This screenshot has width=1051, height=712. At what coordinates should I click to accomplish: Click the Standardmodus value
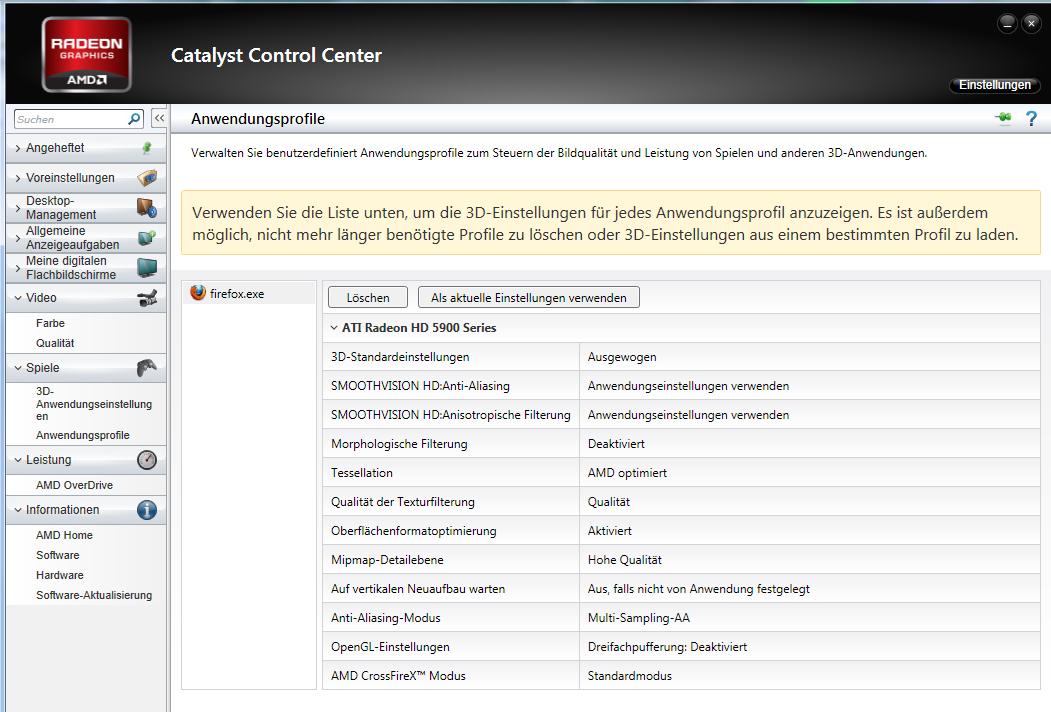[629, 676]
